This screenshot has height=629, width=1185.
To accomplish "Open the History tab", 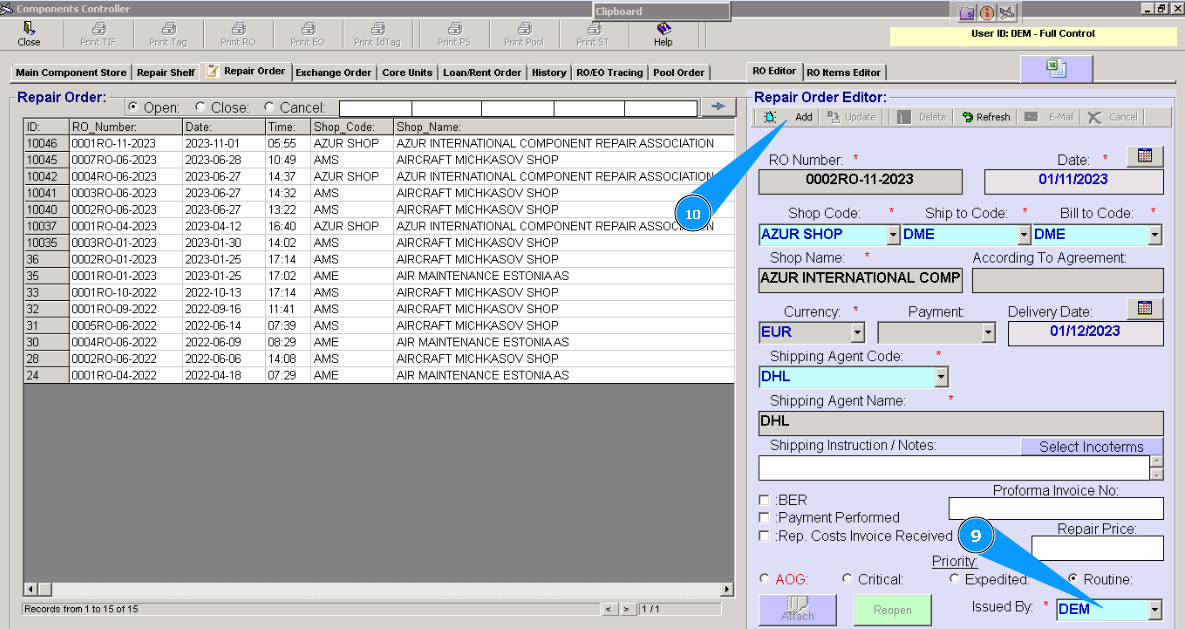I will click(549, 73).
